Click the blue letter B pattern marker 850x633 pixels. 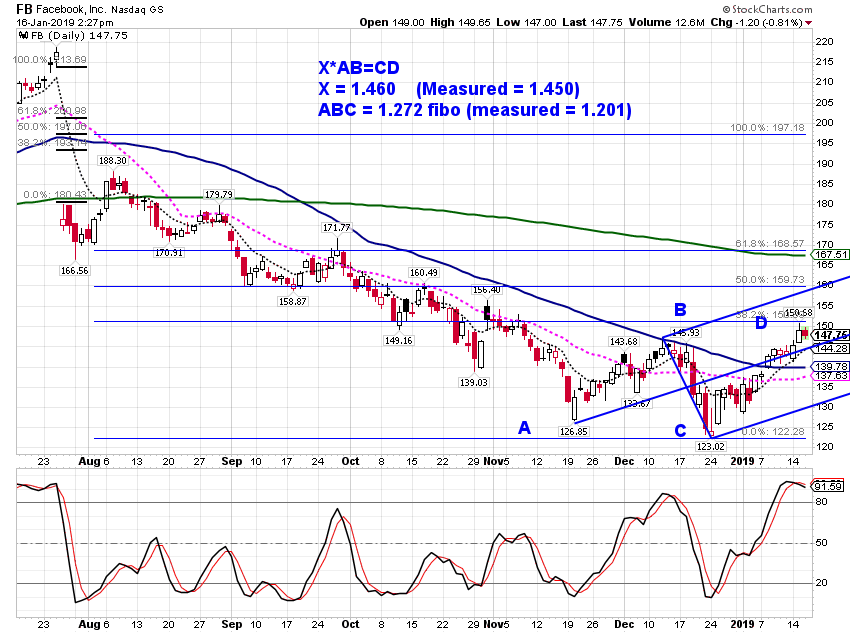click(680, 309)
